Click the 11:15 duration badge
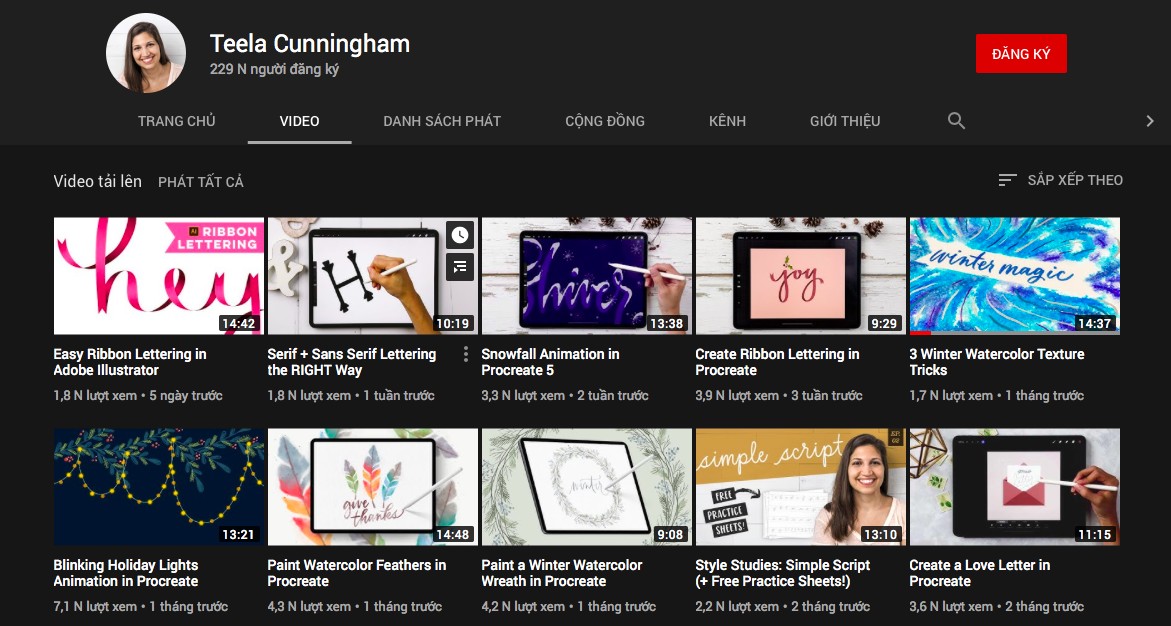Viewport: 1171px width, 626px height. click(1095, 534)
